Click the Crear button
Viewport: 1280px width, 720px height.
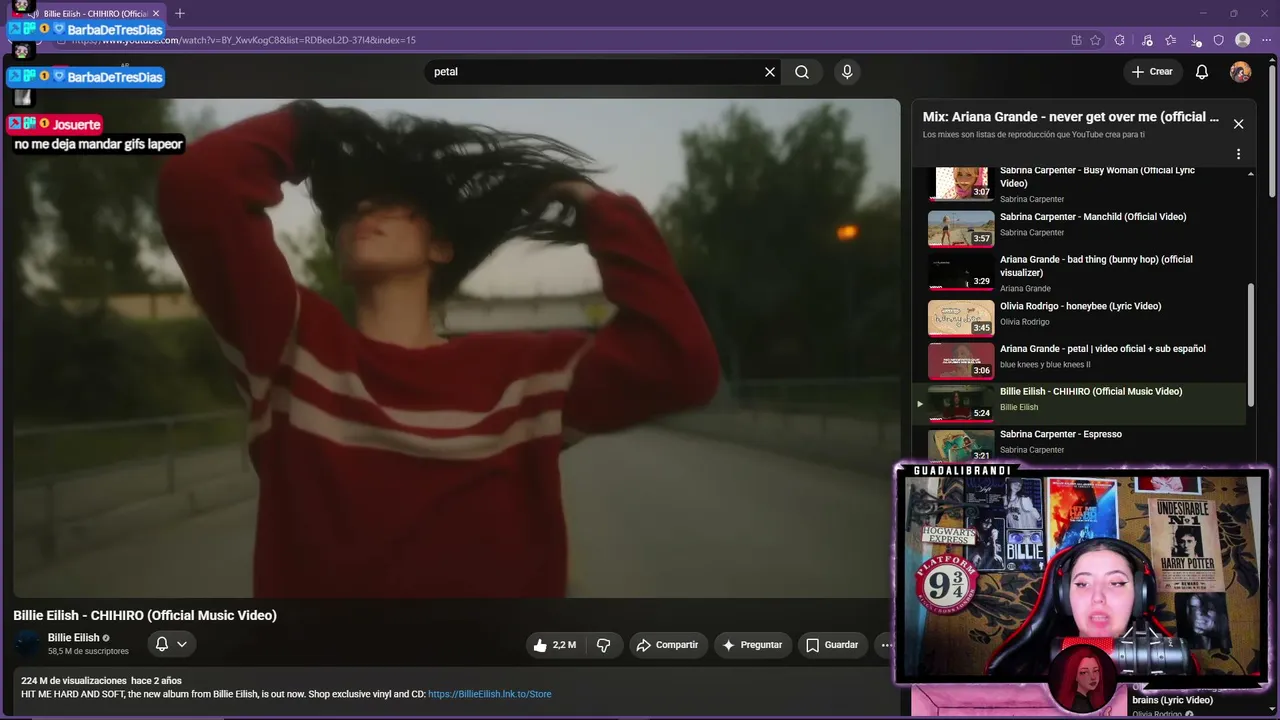click(1152, 72)
